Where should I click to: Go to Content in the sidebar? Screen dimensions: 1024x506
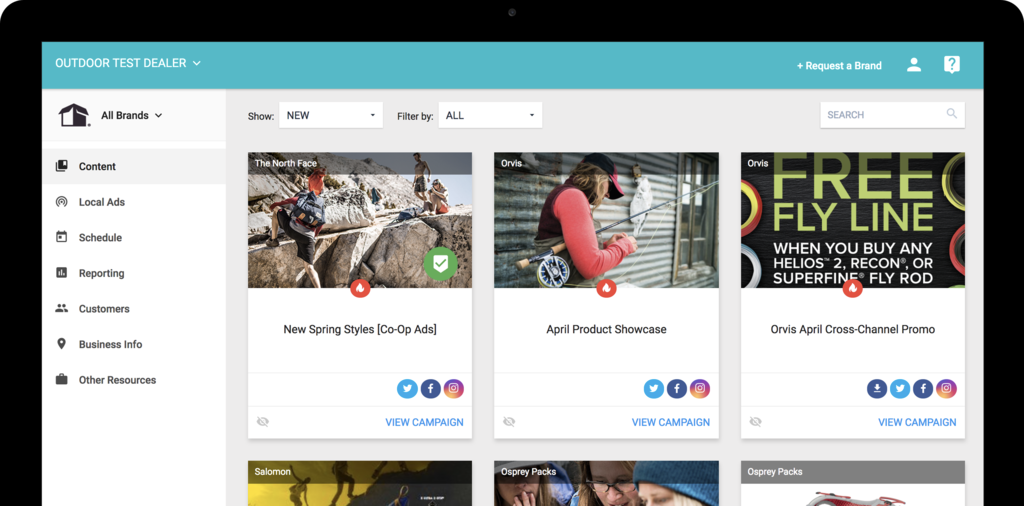click(x=134, y=166)
